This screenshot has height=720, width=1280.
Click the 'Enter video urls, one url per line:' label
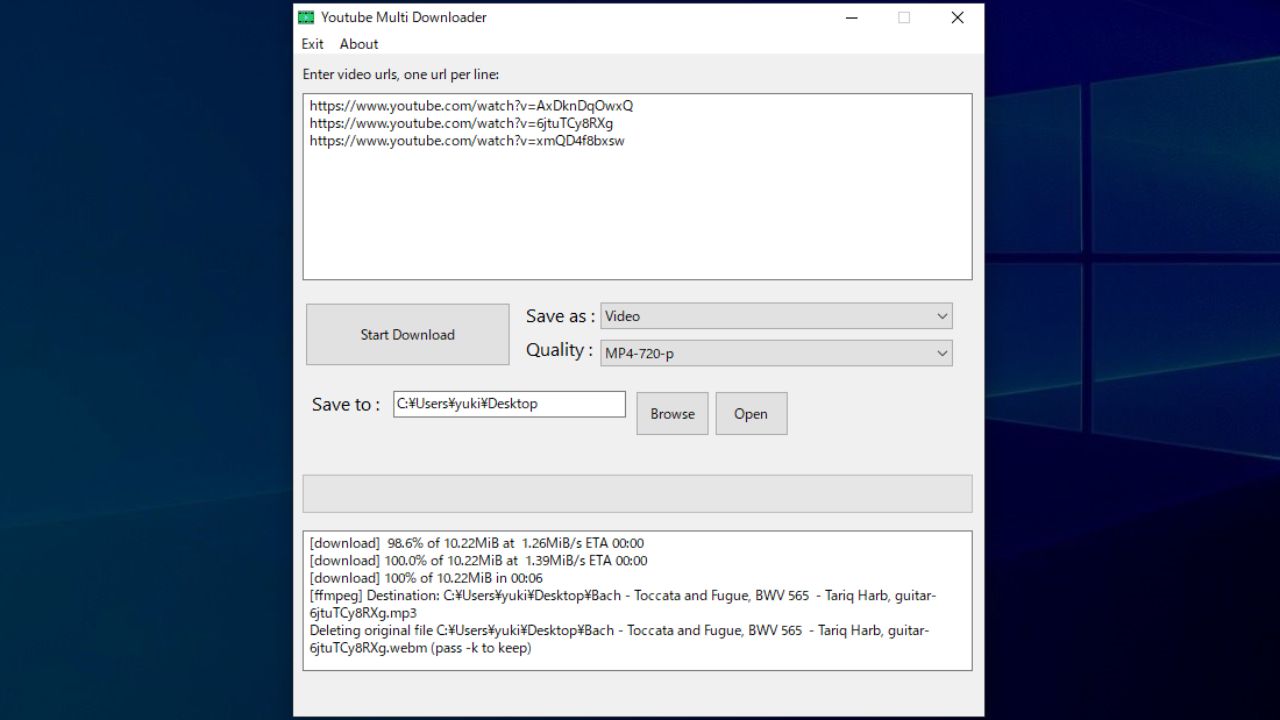coord(401,74)
